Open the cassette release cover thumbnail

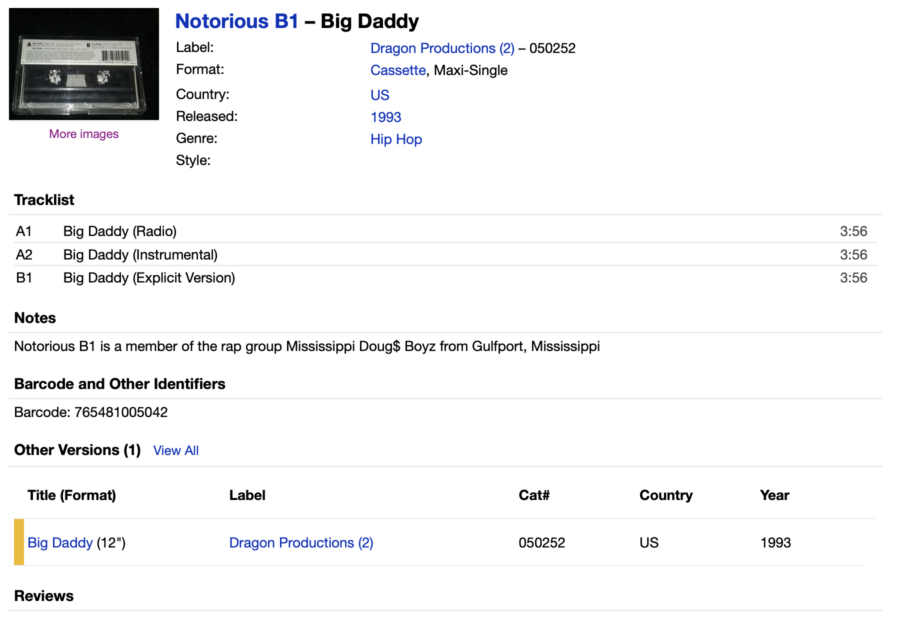point(84,64)
